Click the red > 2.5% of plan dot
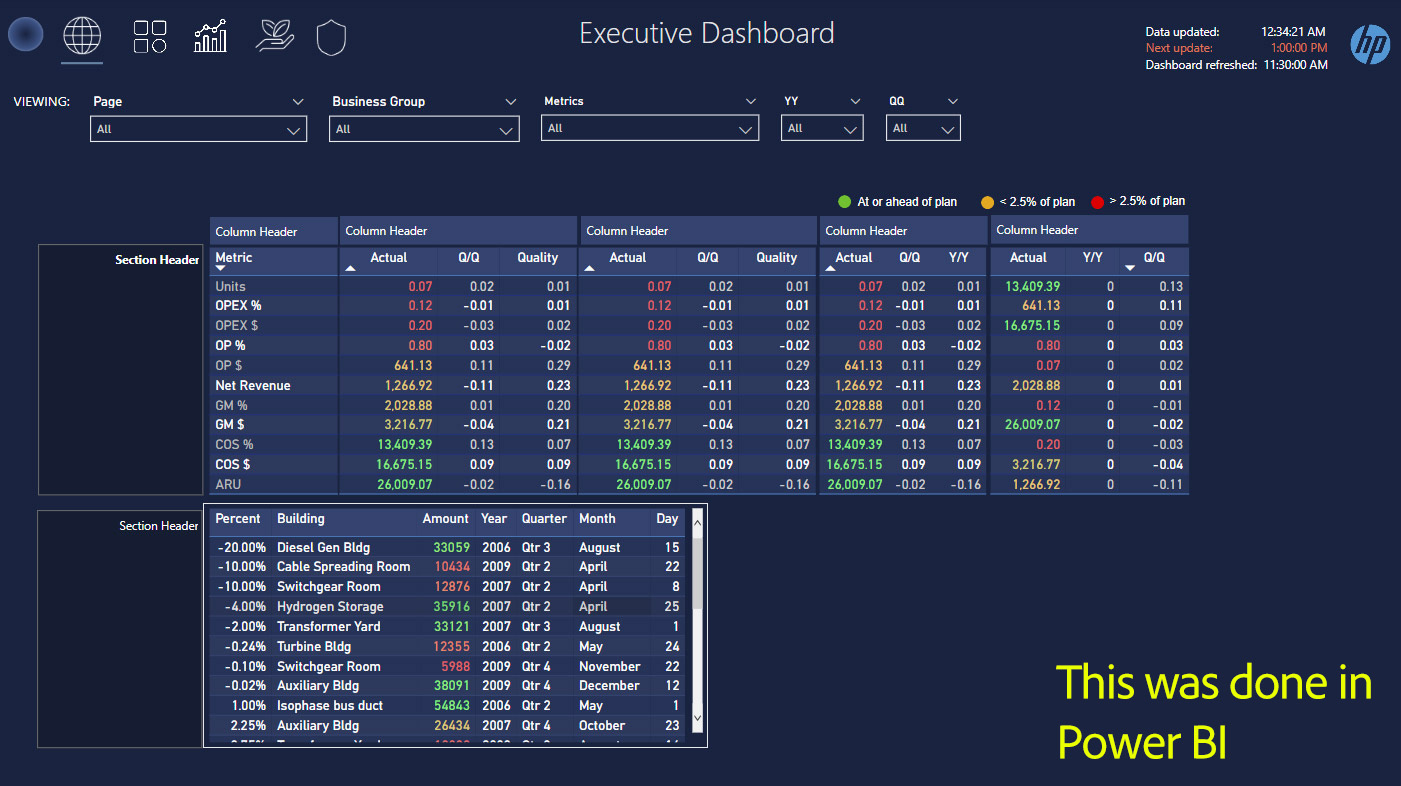 coord(1097,202)
